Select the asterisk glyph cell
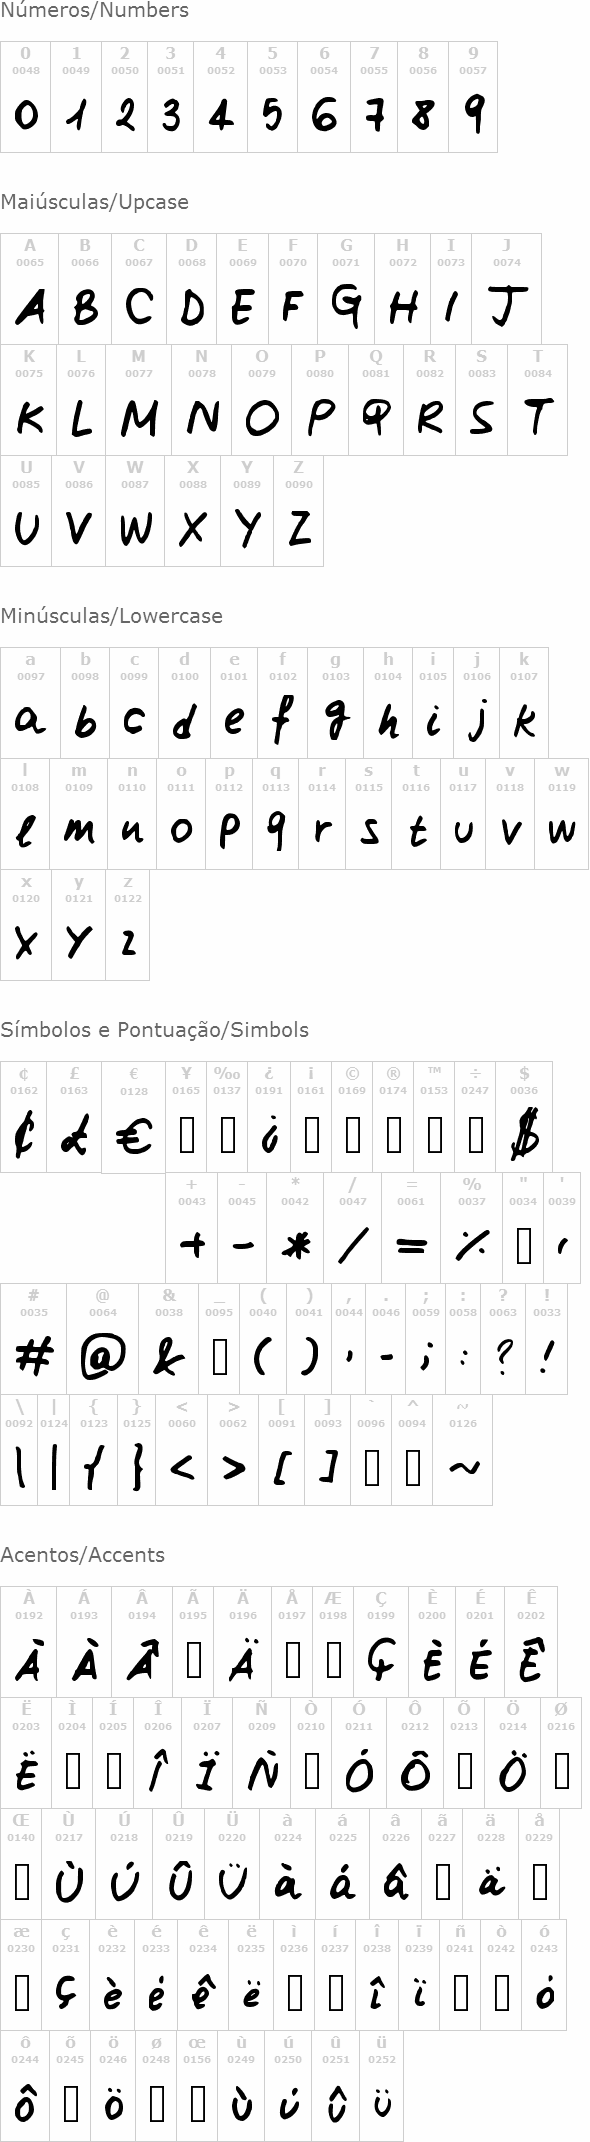This screenshot has height=2142, width=590. pos(295,1228)
